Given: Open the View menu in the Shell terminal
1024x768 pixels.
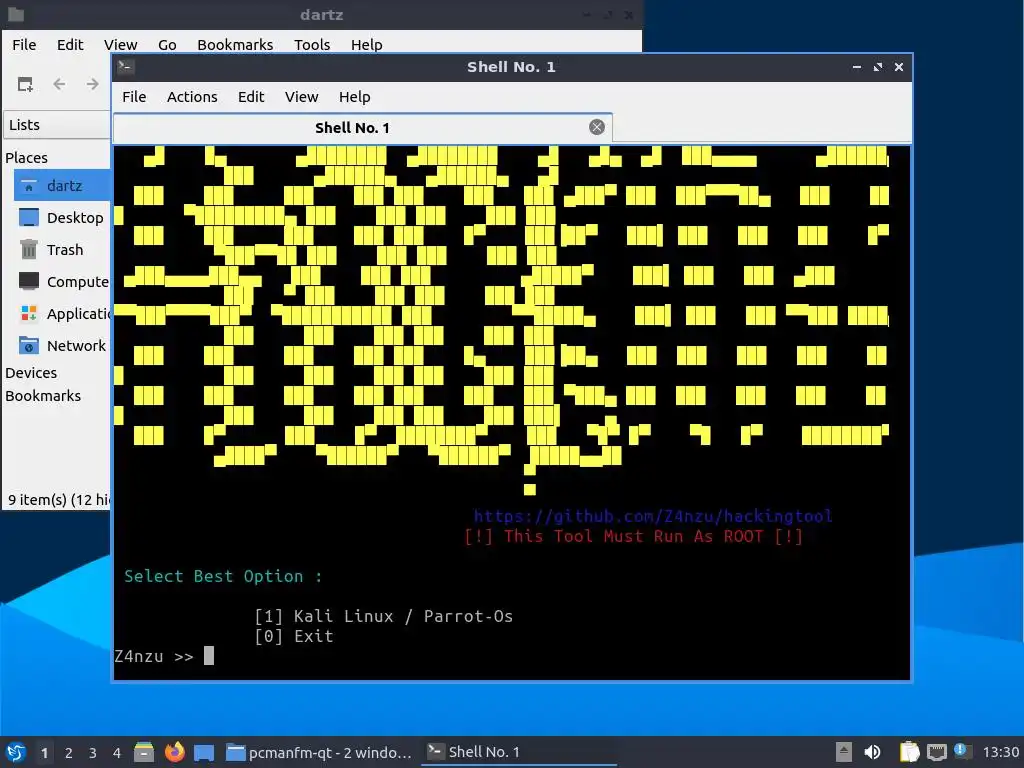Looking at the screenshot, I should pyautogui.click(x=301, y=97).
